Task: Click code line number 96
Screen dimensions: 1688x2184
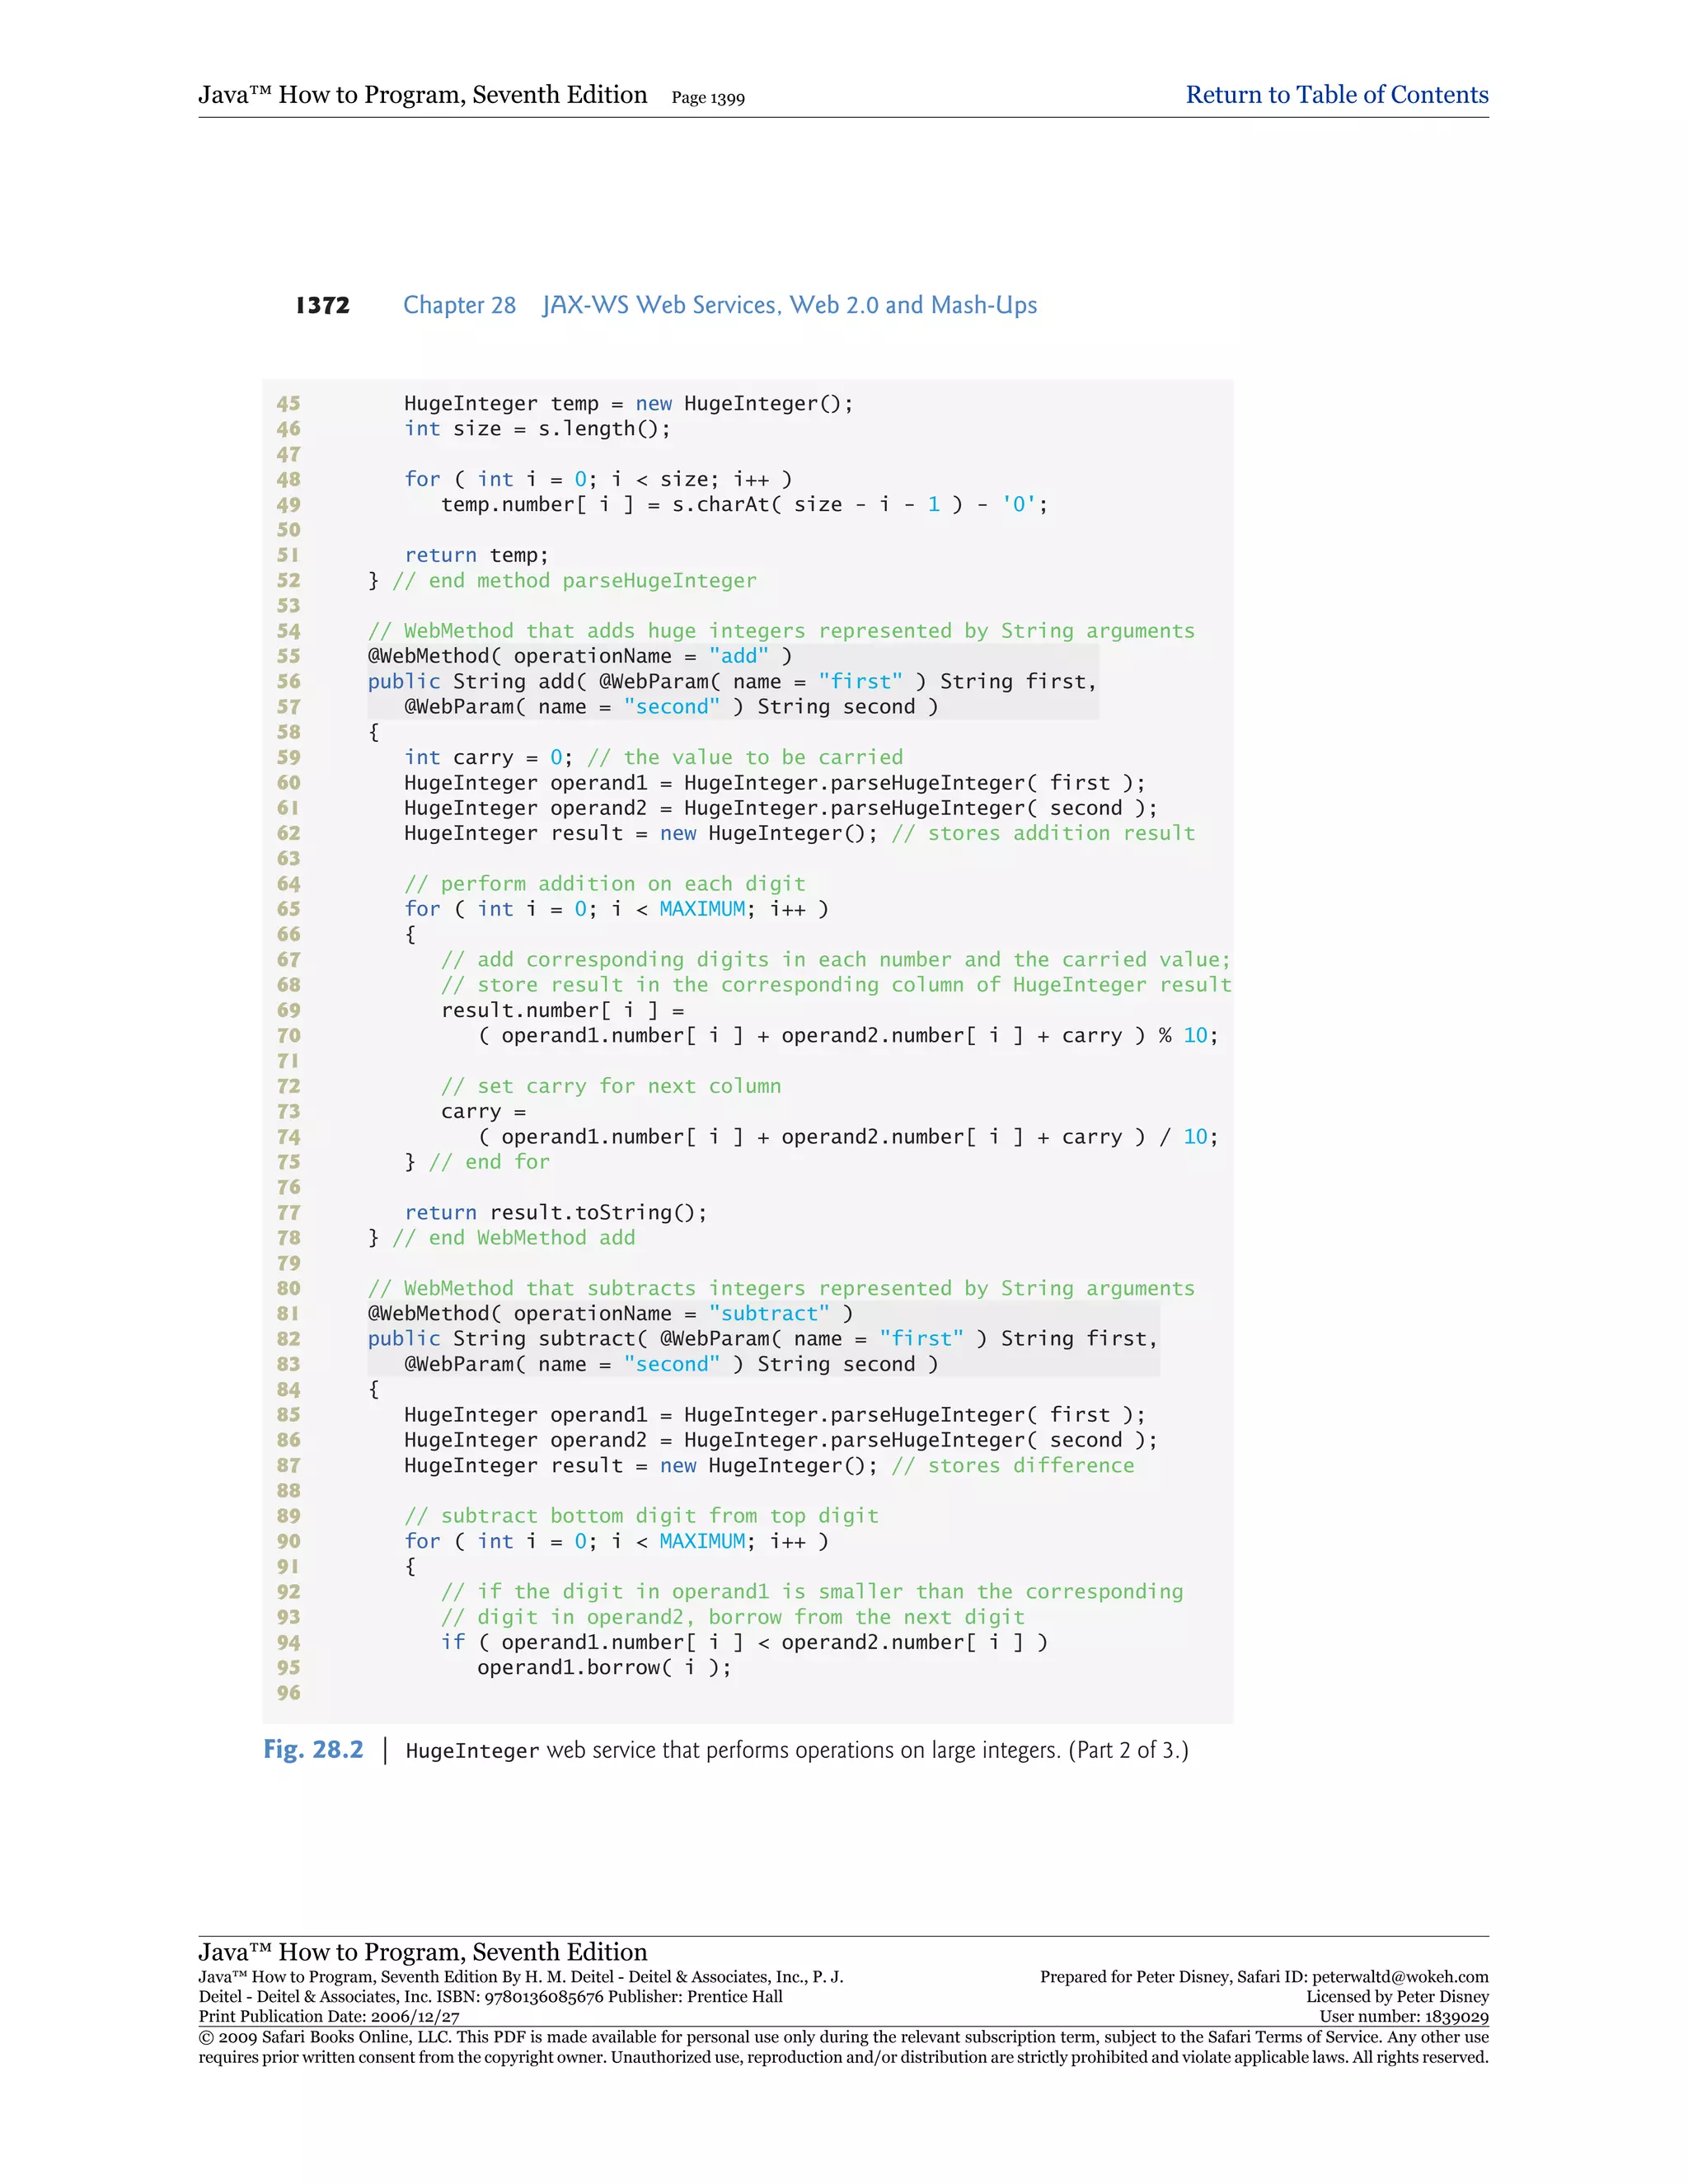Action: [288, 1692]
